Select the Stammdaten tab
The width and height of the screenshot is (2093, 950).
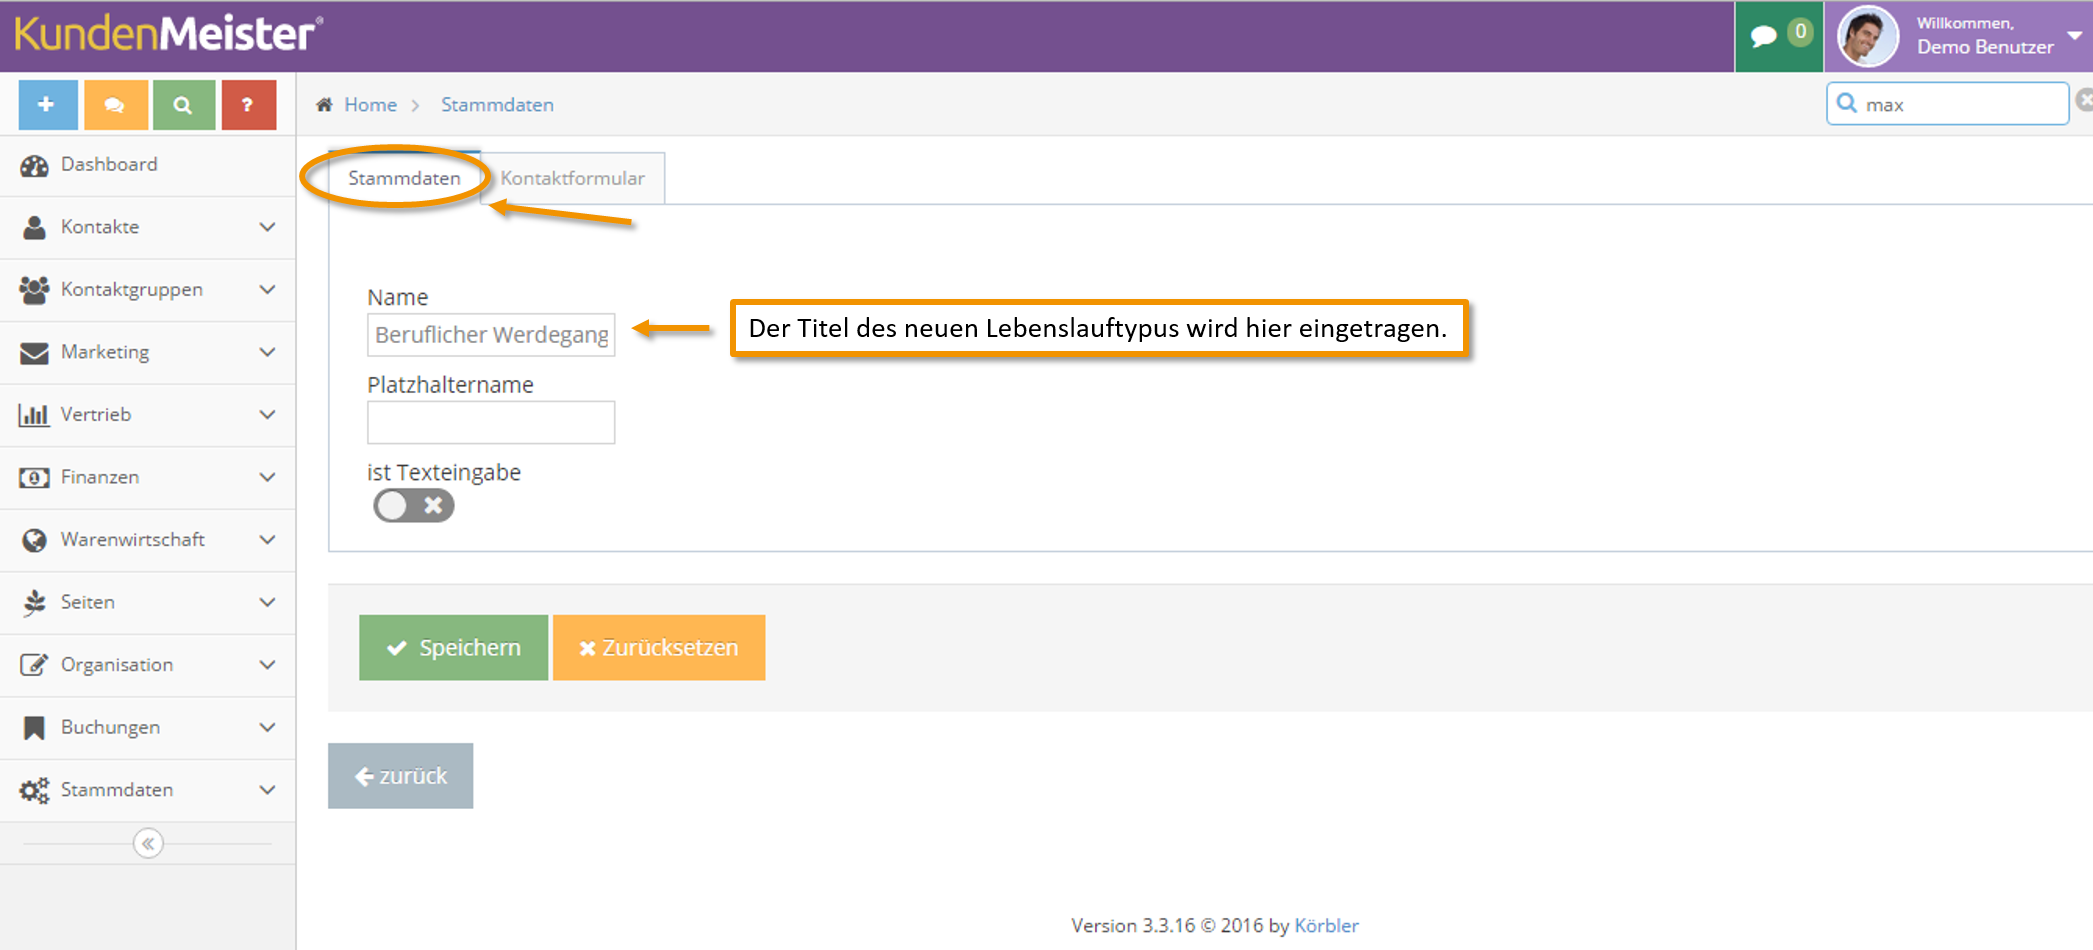coord(404,178)
